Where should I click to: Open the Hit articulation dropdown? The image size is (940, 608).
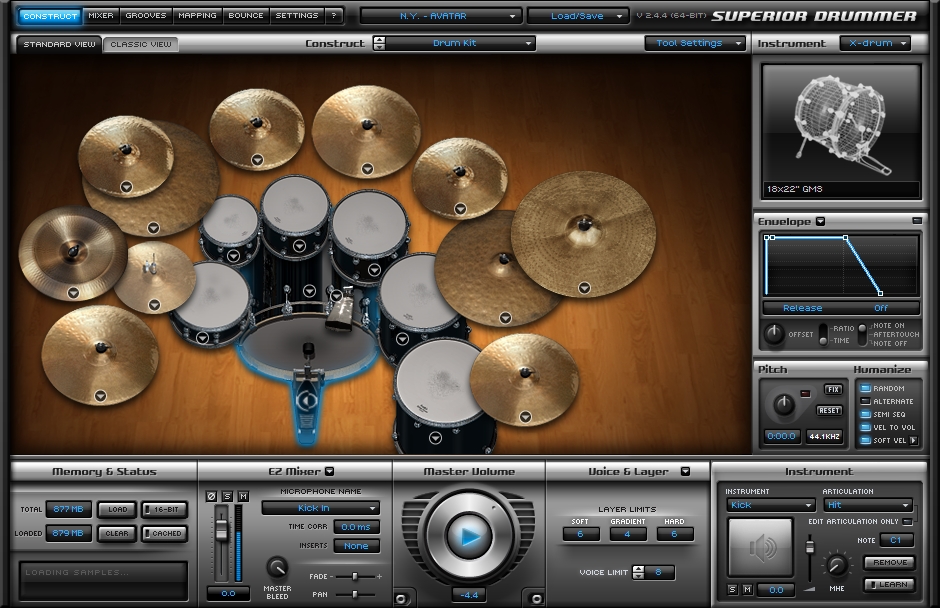[868, 505]
